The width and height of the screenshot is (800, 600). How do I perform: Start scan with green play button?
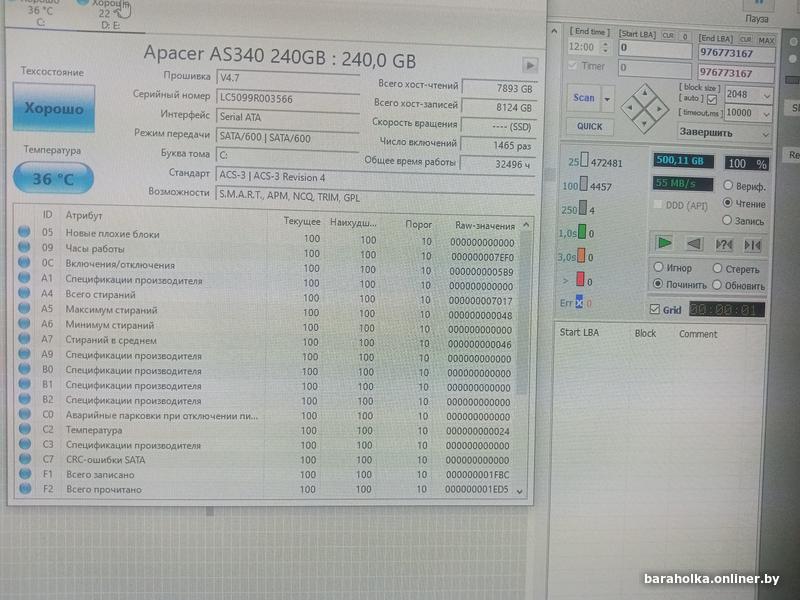664,243
